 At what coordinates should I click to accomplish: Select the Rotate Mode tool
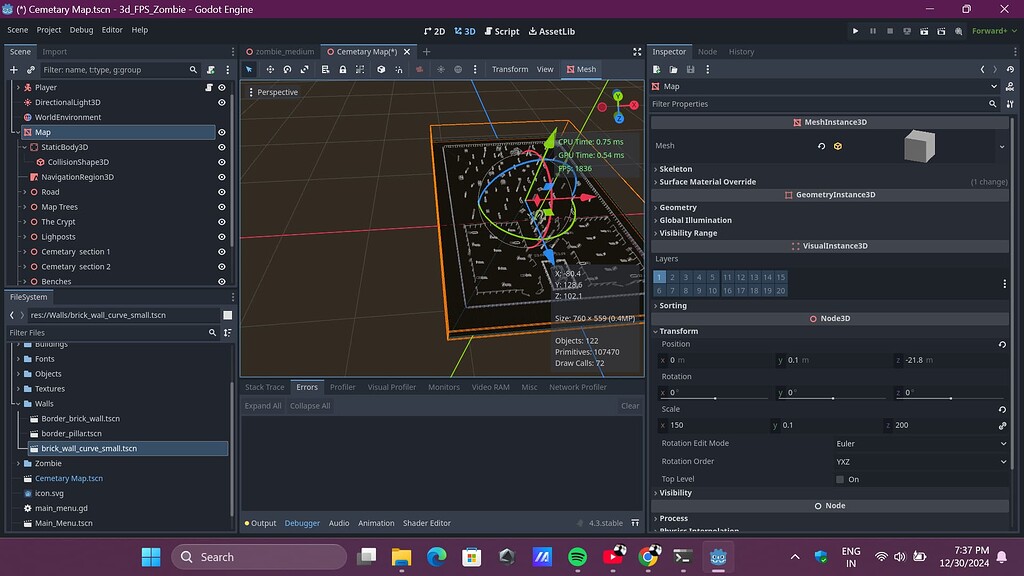[287, 69]
